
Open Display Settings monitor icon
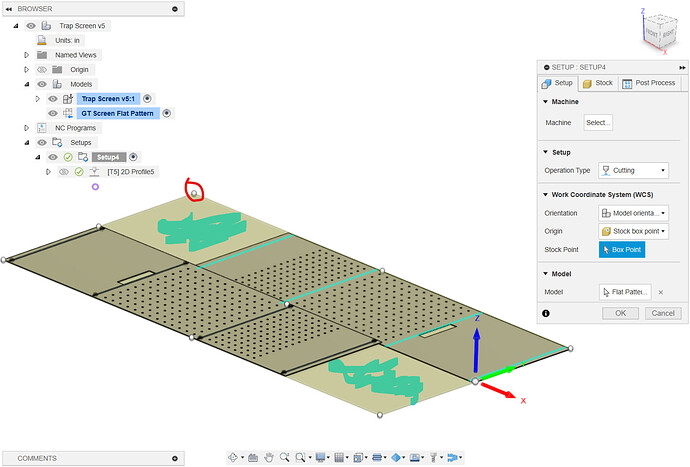tap(321, 457)
